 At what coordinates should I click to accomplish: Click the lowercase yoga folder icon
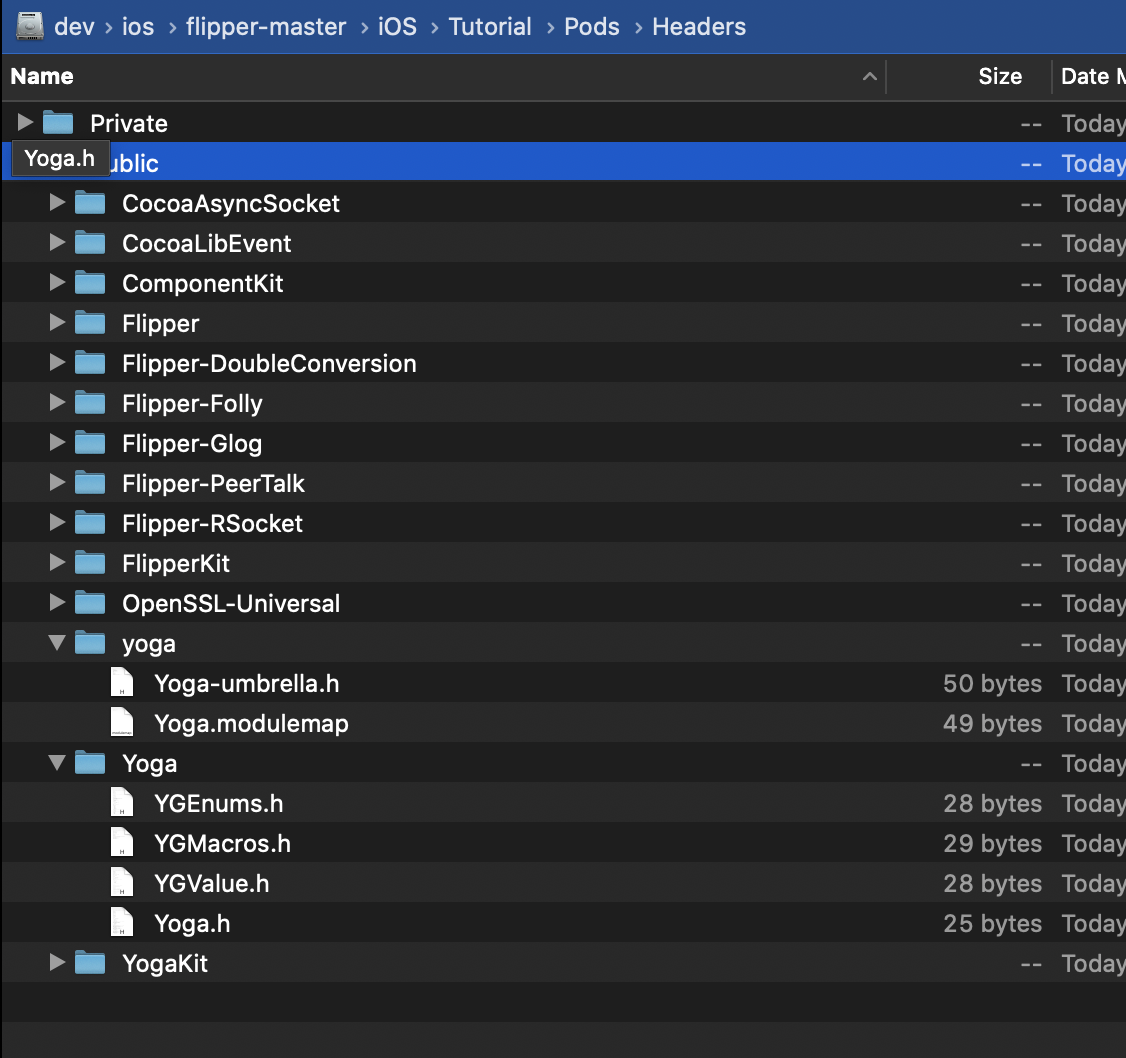(x=90, y=643)
